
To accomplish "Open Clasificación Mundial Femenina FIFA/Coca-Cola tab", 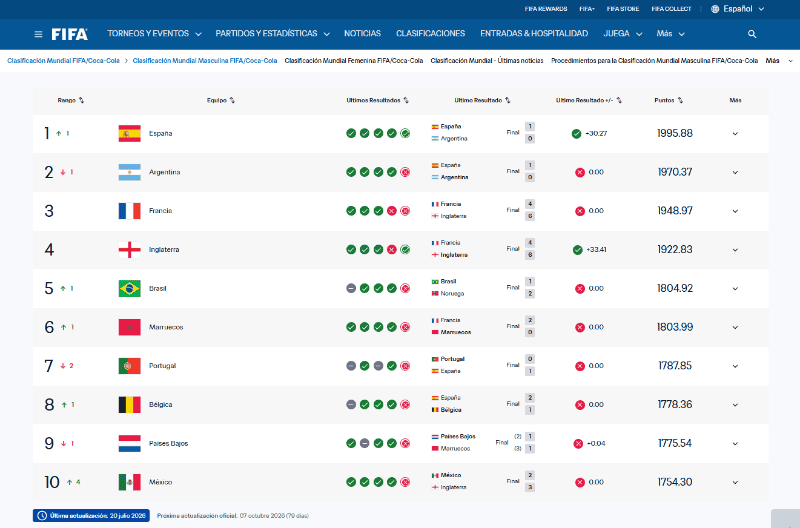I will [x=354, y=61].
